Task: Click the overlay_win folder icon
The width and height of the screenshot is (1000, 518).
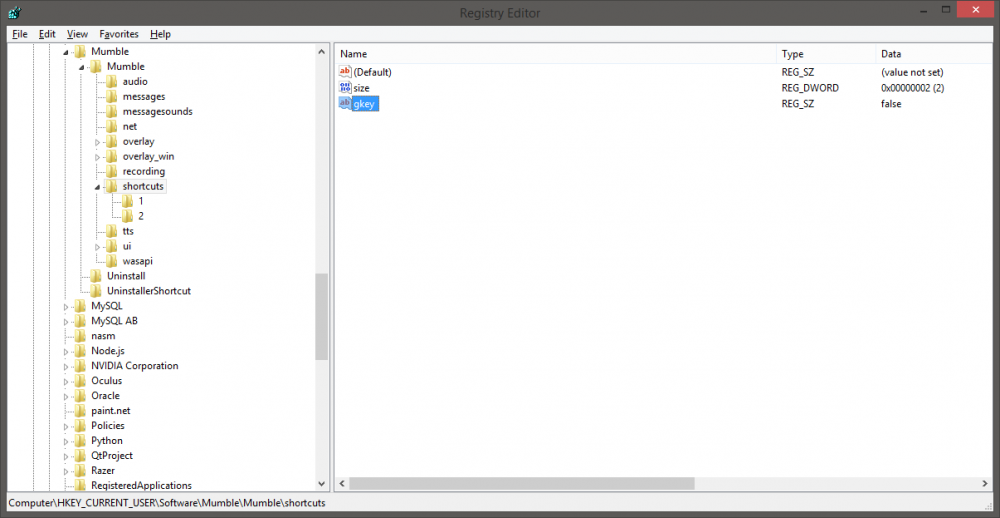Action: click(x=111, y=156)
